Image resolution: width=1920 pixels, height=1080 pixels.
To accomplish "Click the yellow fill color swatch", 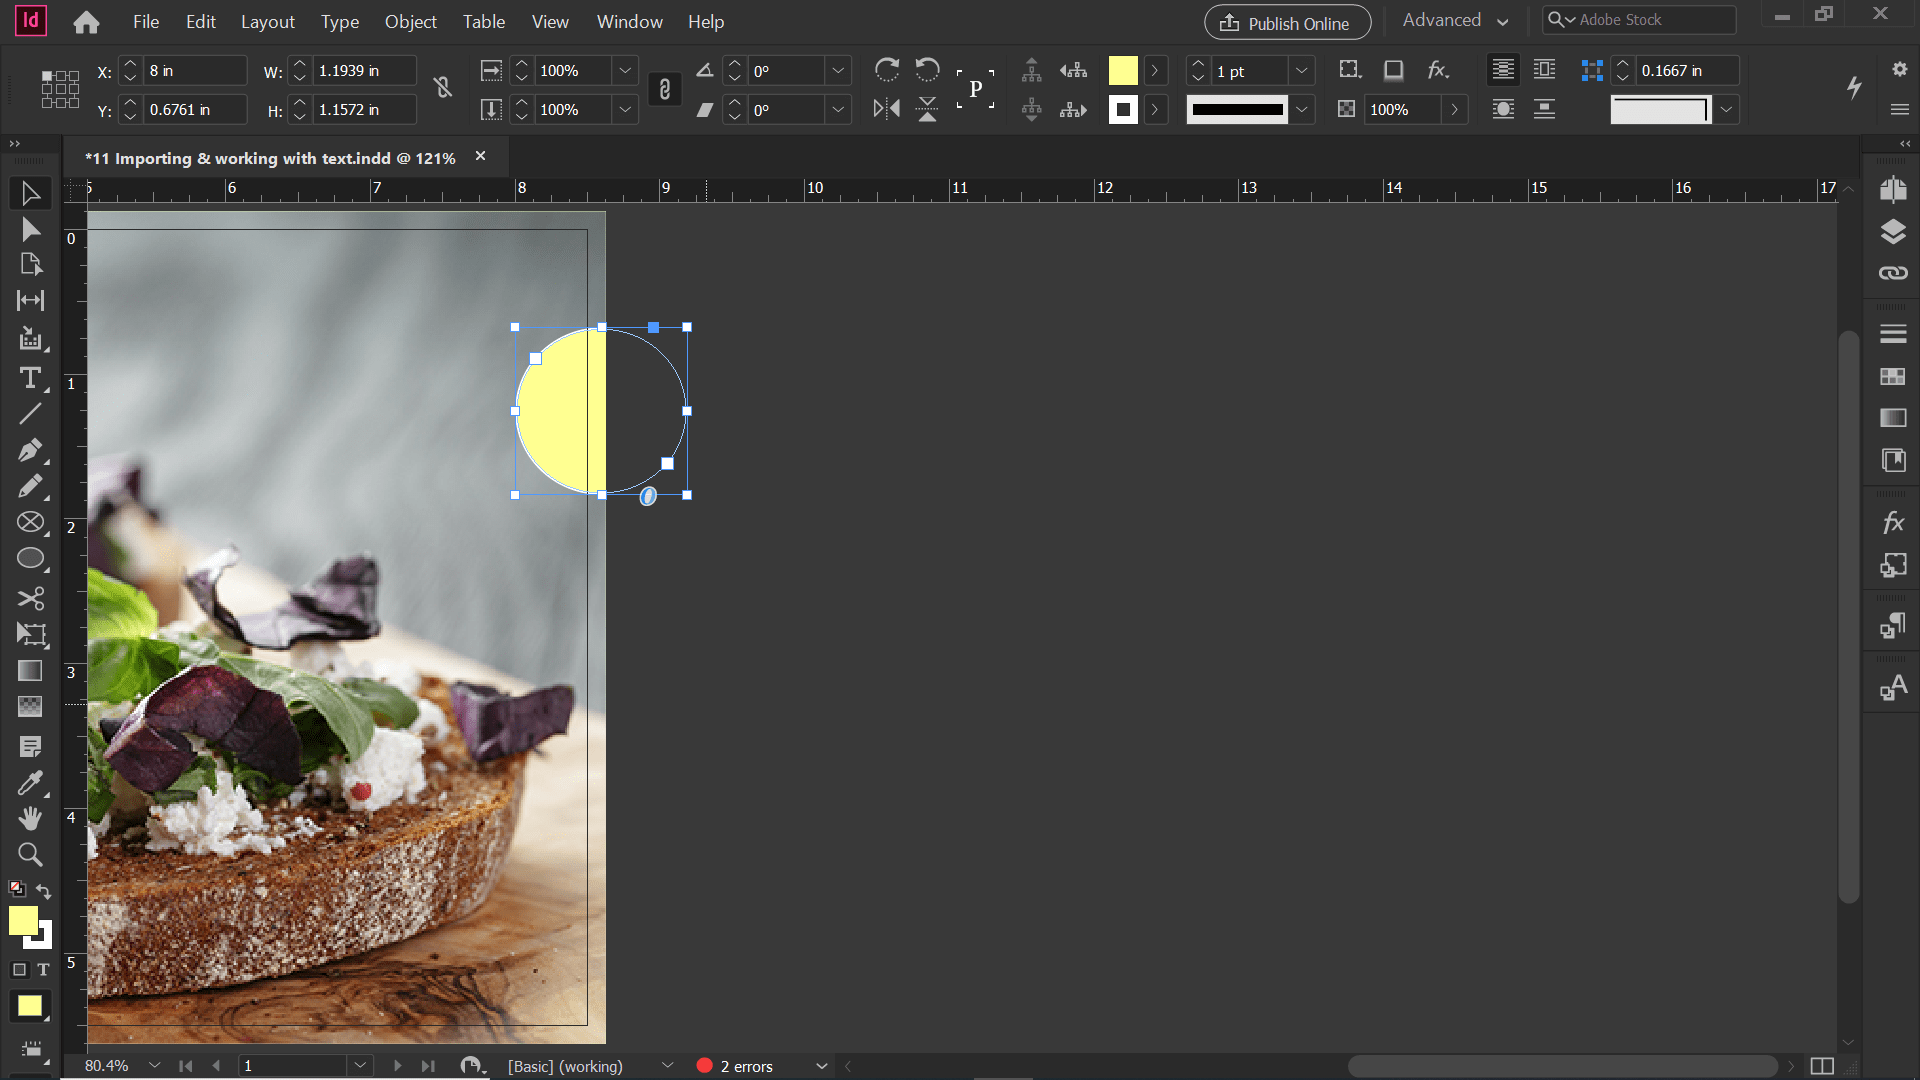I will click(1123, 70).
